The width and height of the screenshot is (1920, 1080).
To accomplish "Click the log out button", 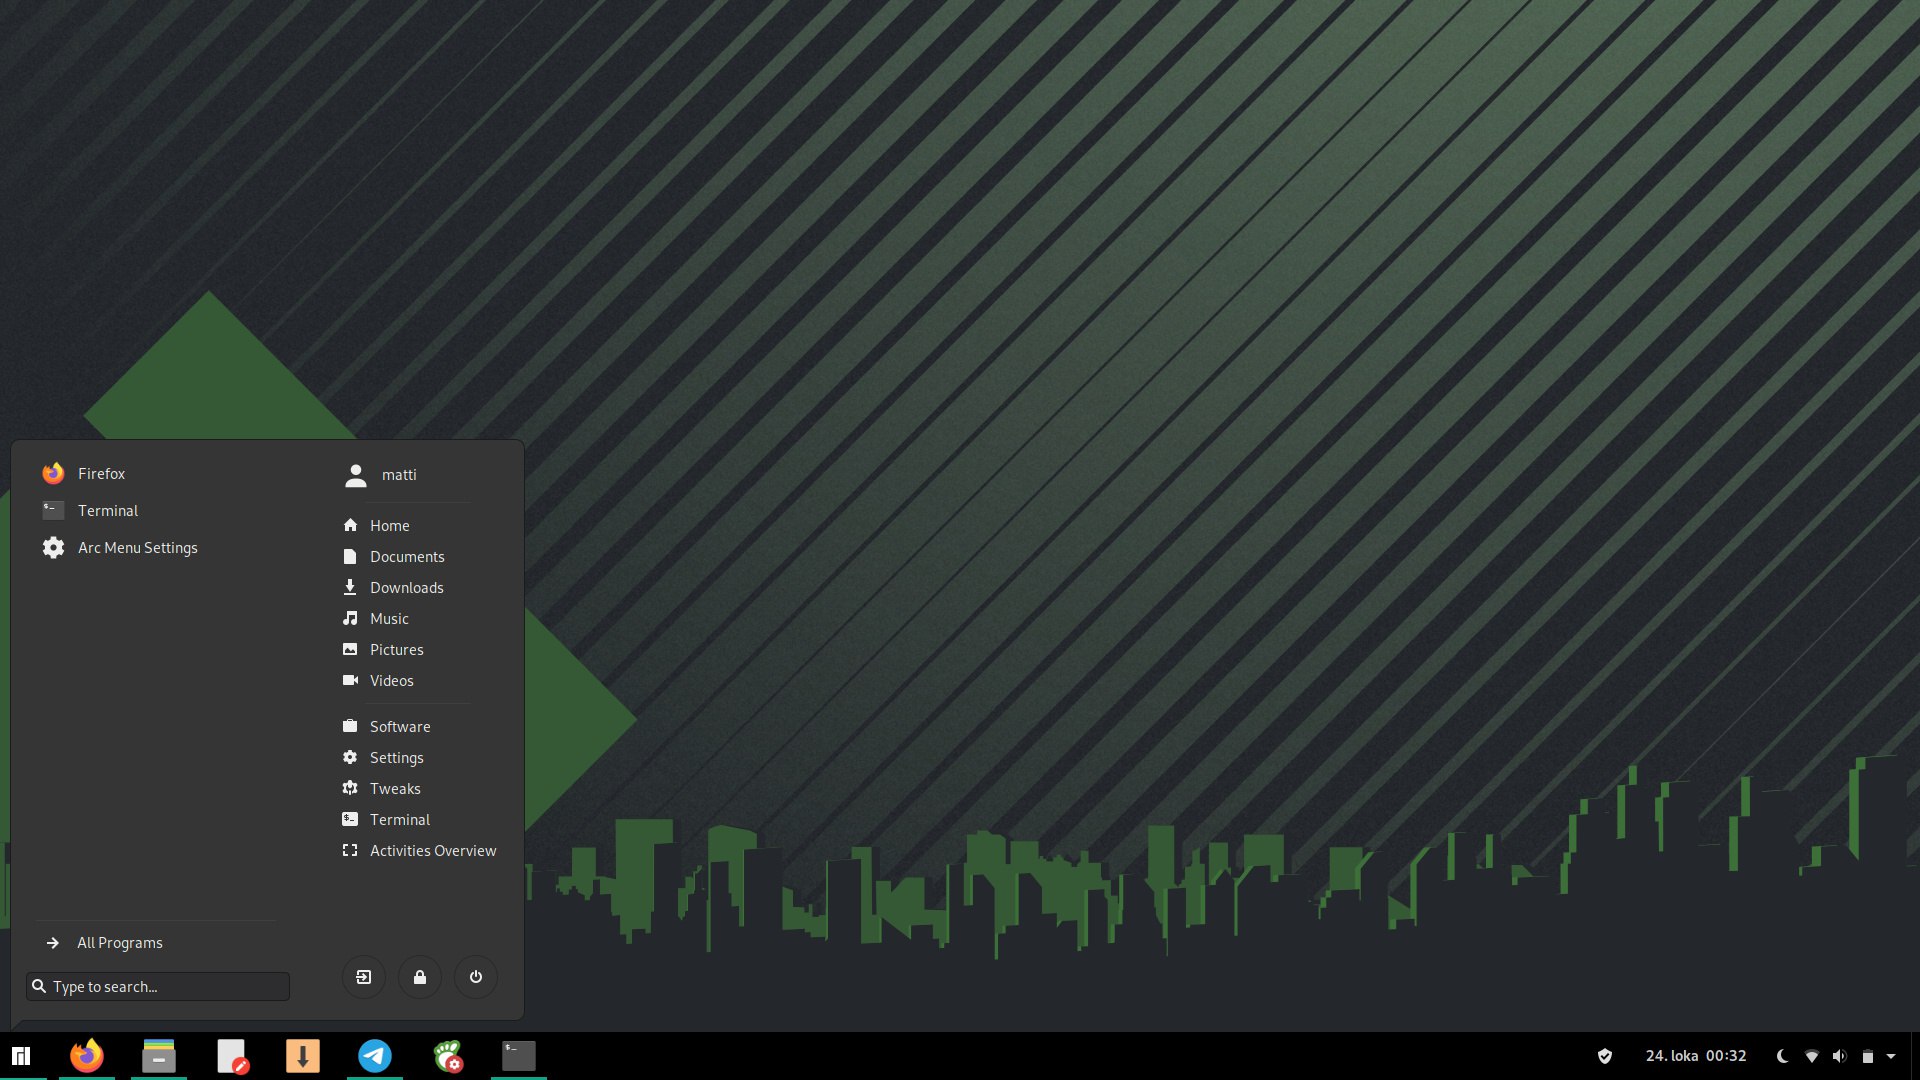I will coord(364,977).
